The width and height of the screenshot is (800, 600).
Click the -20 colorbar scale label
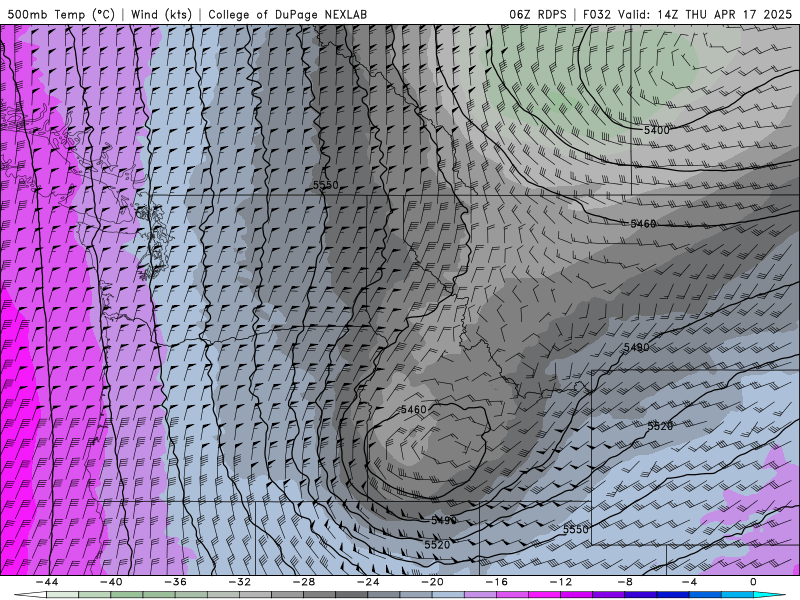click(x=432, y=582)
